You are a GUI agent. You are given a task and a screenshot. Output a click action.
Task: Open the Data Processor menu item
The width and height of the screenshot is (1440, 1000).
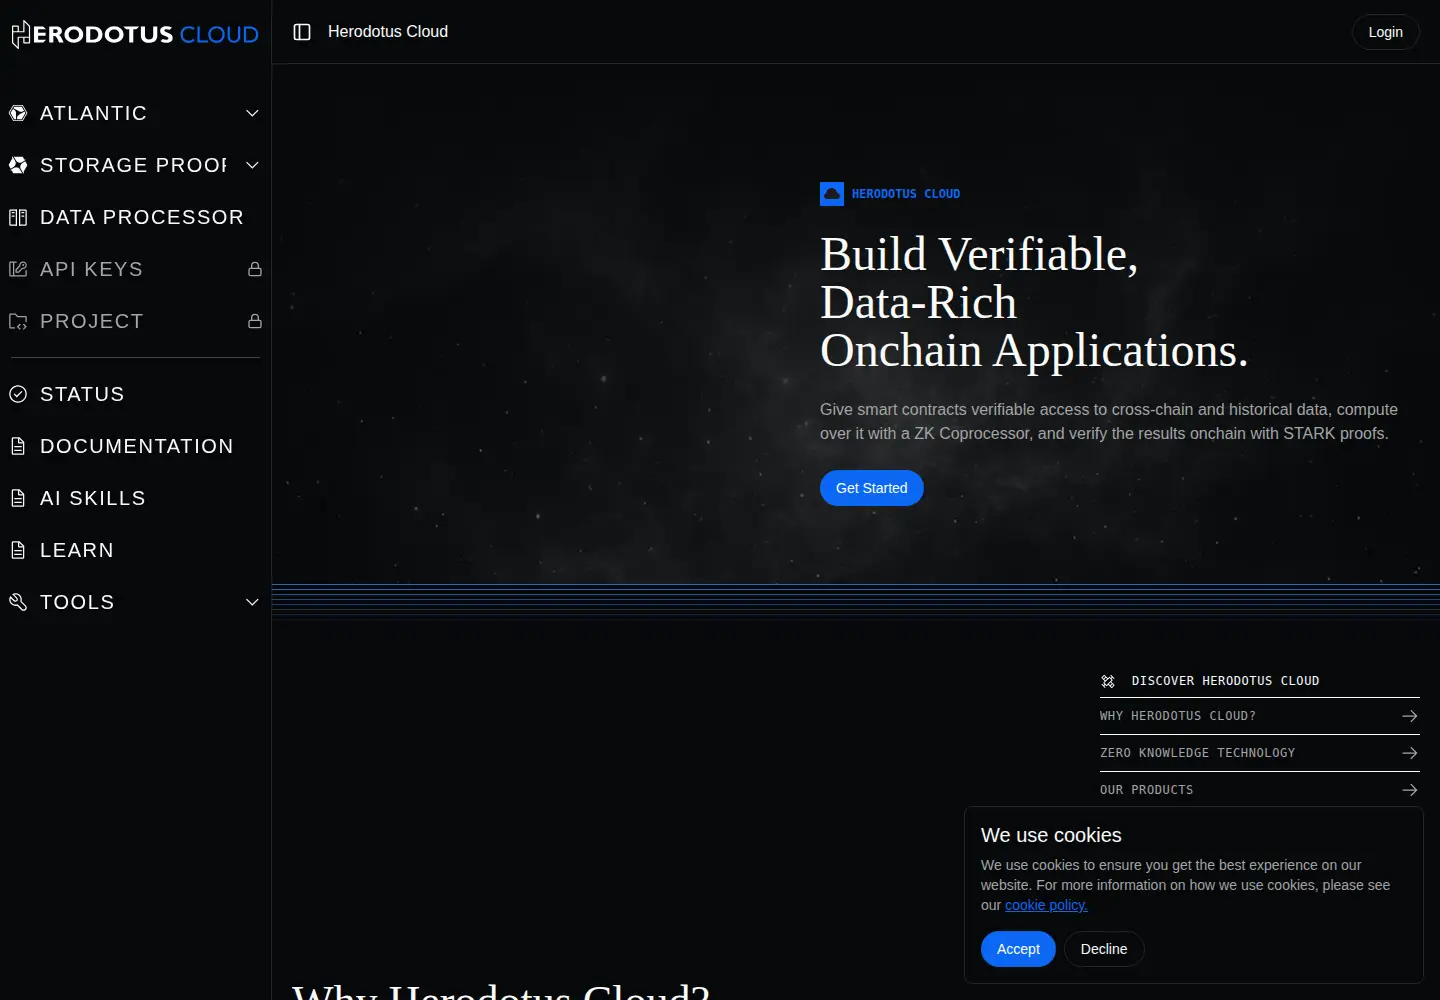[135, 217]
